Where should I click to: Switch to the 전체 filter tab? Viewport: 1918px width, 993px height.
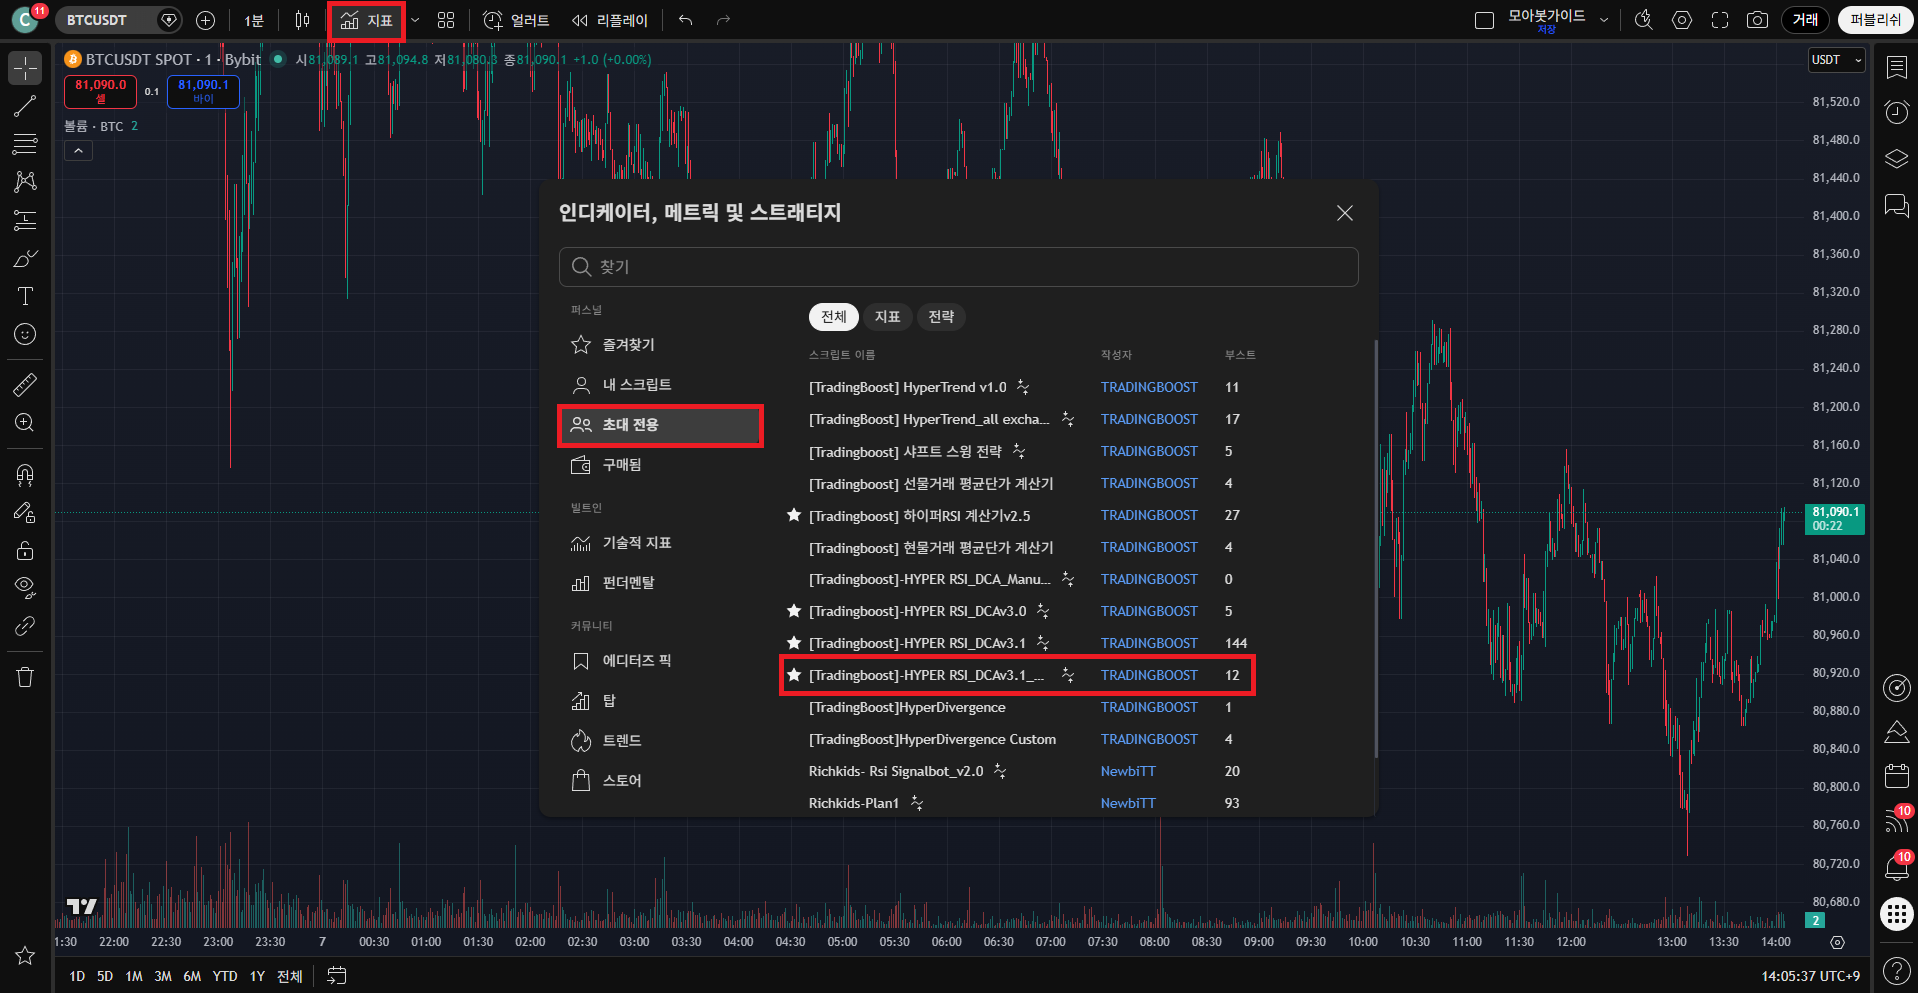coord(834,317)
